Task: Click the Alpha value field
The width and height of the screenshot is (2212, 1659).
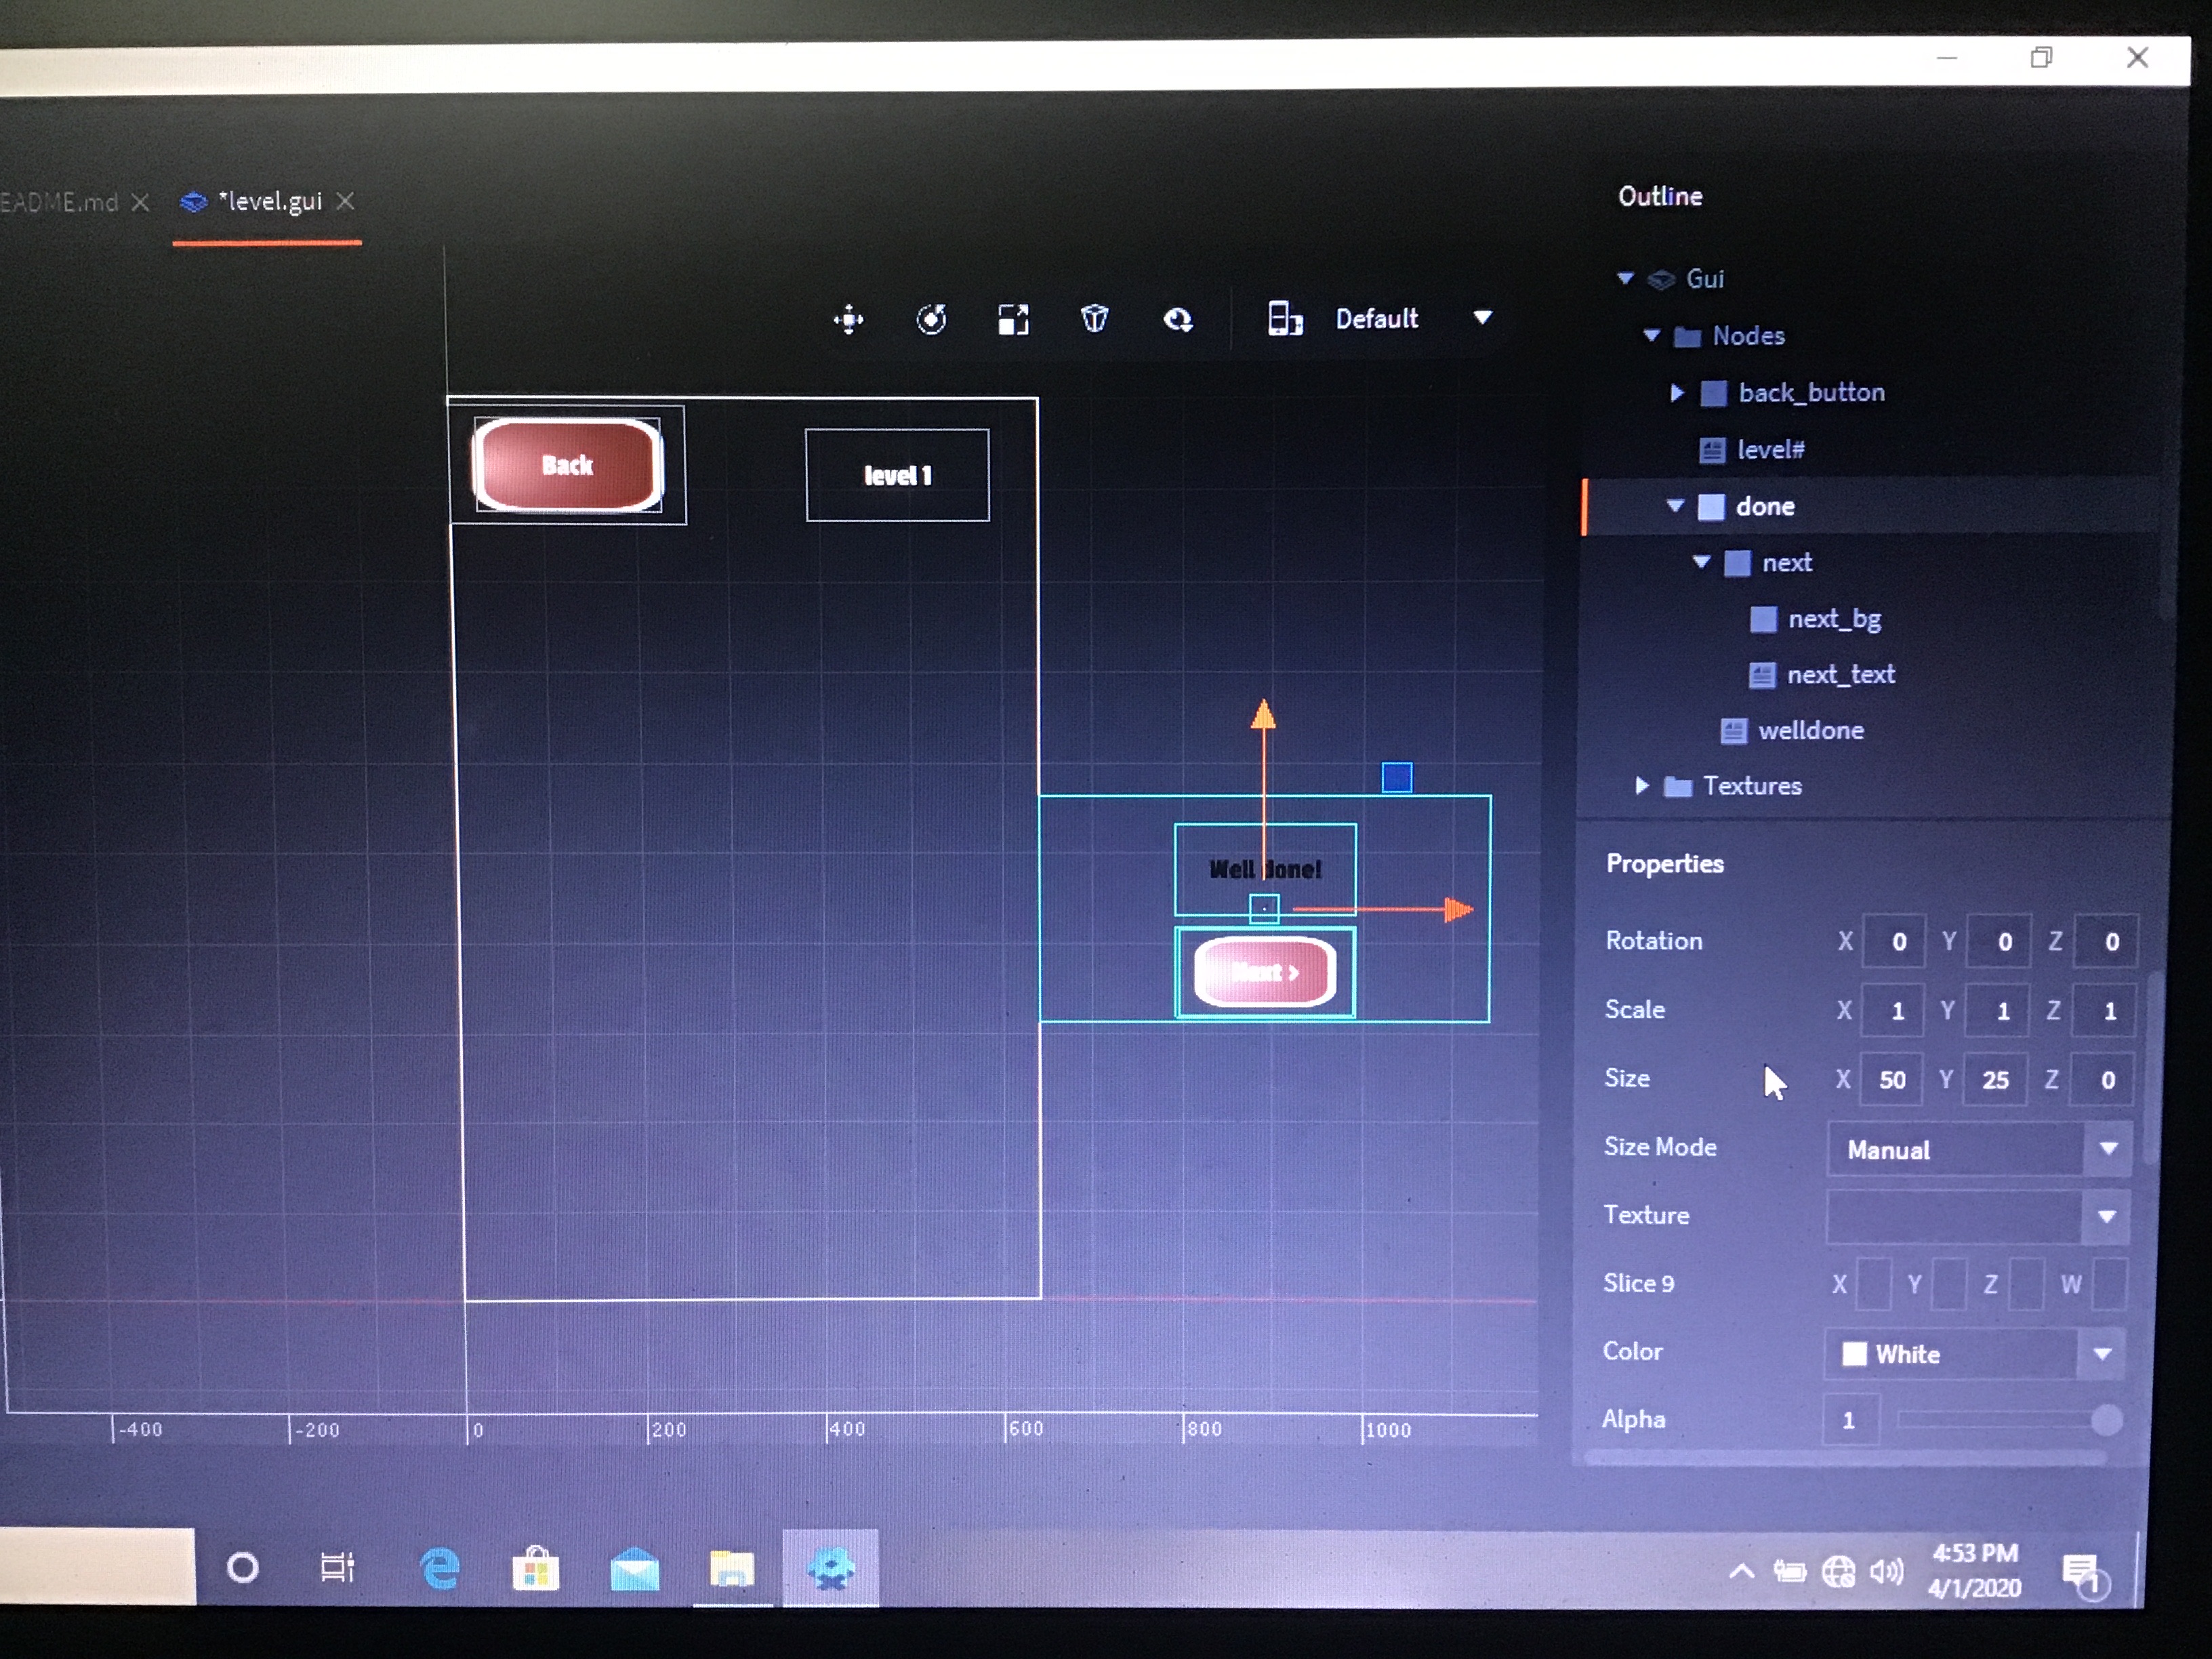Action: pyautogui.click(x=1851, y=1419)
